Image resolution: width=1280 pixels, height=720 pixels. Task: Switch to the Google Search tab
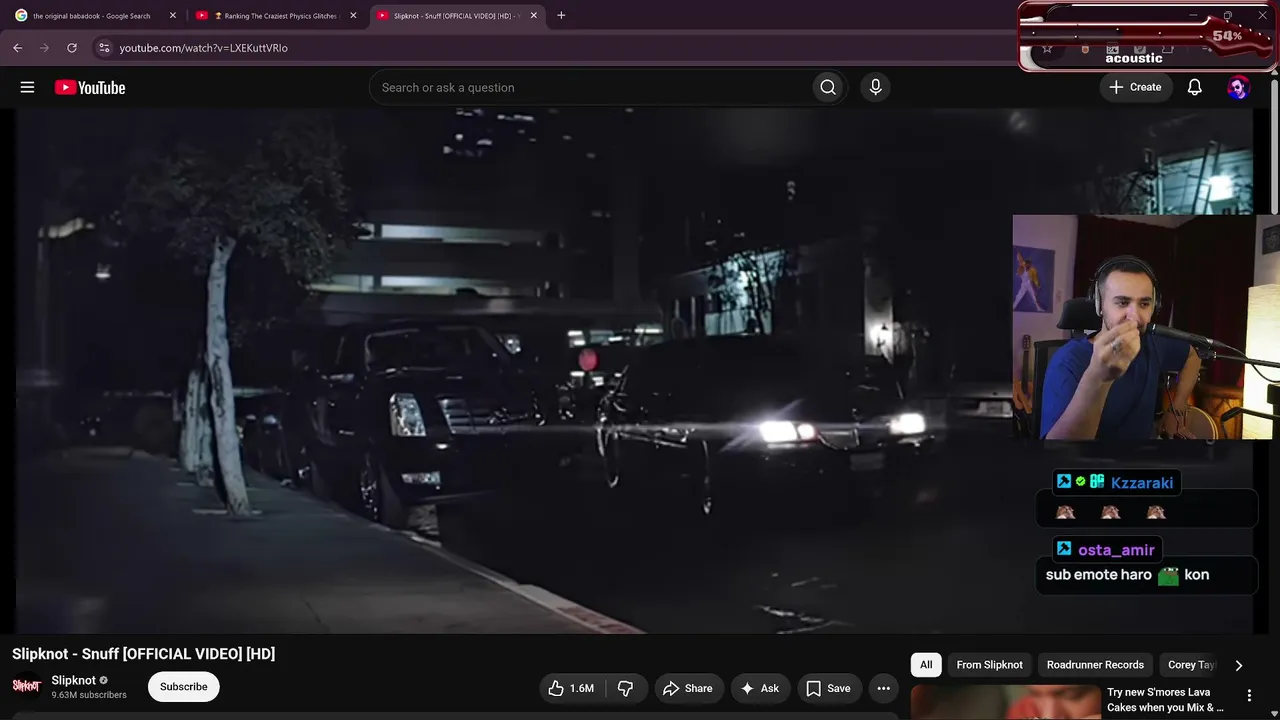coord(91,15)
